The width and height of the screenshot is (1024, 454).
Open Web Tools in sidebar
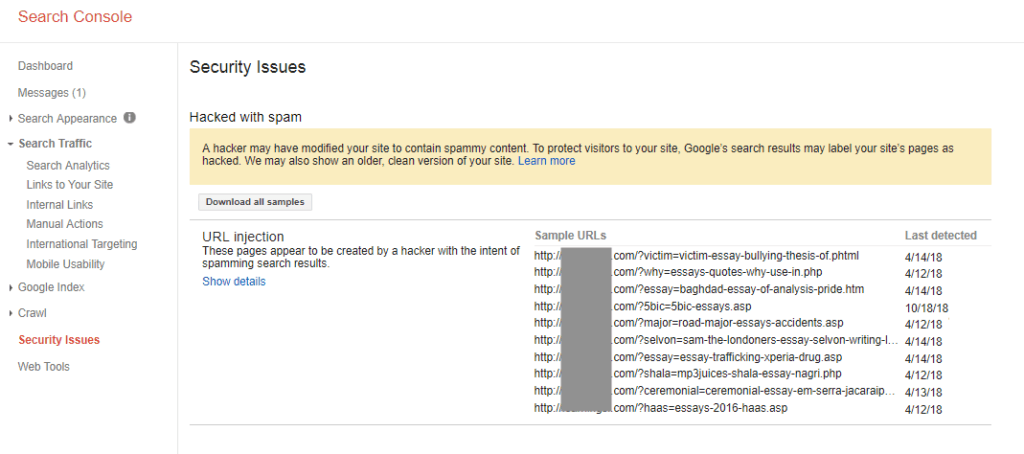coord(44,367)
